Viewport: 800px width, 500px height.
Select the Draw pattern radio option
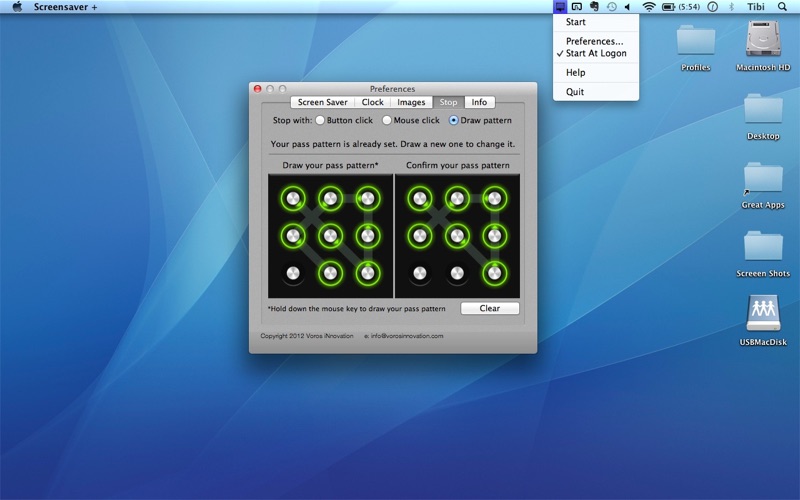(x=480, y=120)
